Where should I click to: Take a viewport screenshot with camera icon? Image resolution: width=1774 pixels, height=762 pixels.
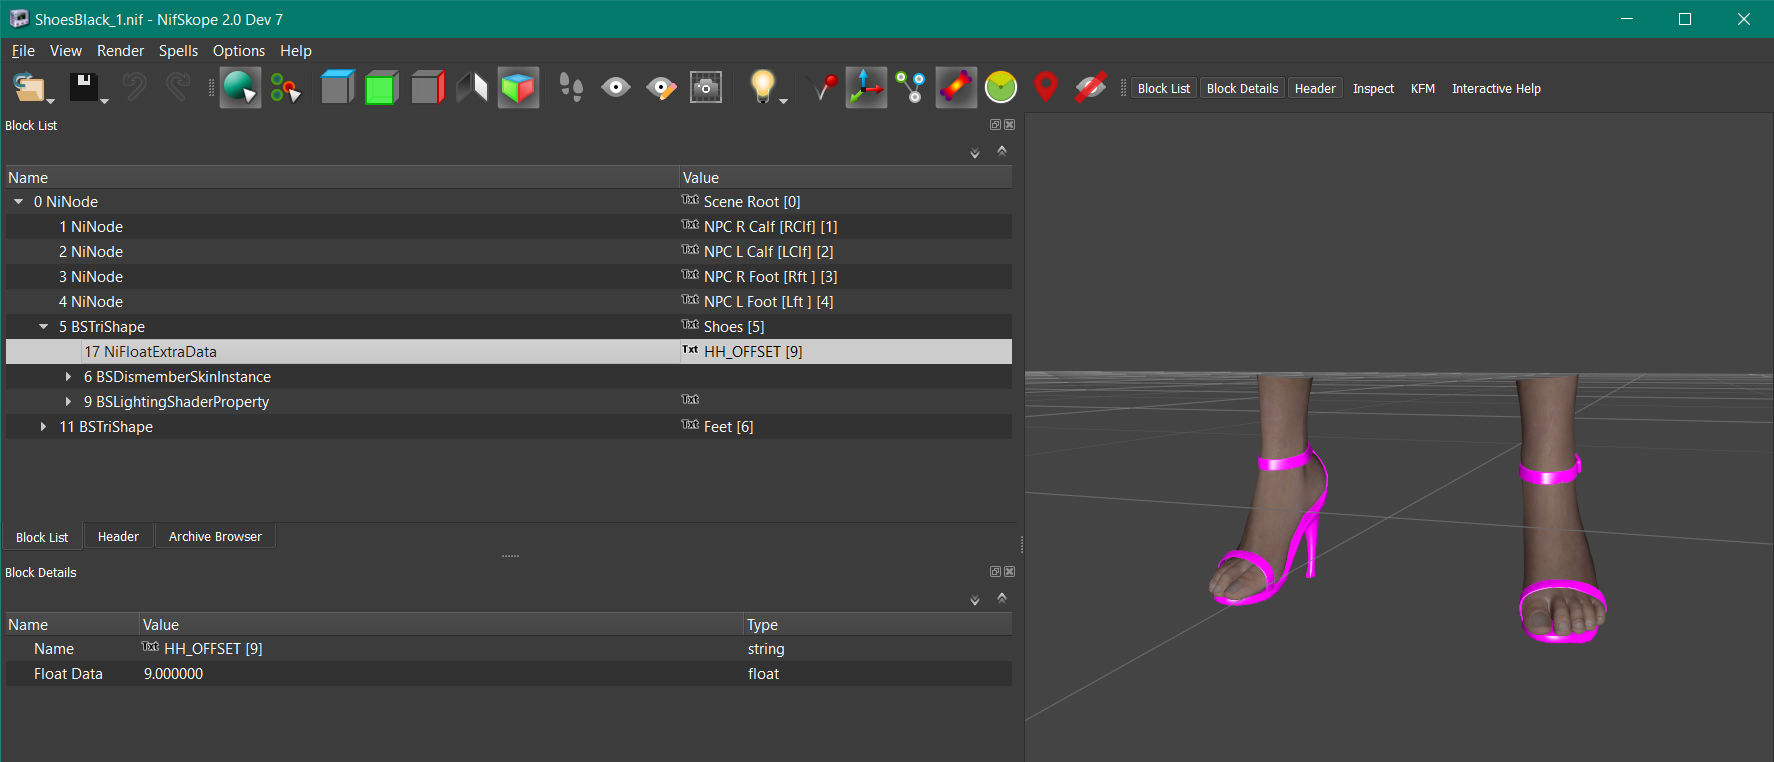click(706, 88)
